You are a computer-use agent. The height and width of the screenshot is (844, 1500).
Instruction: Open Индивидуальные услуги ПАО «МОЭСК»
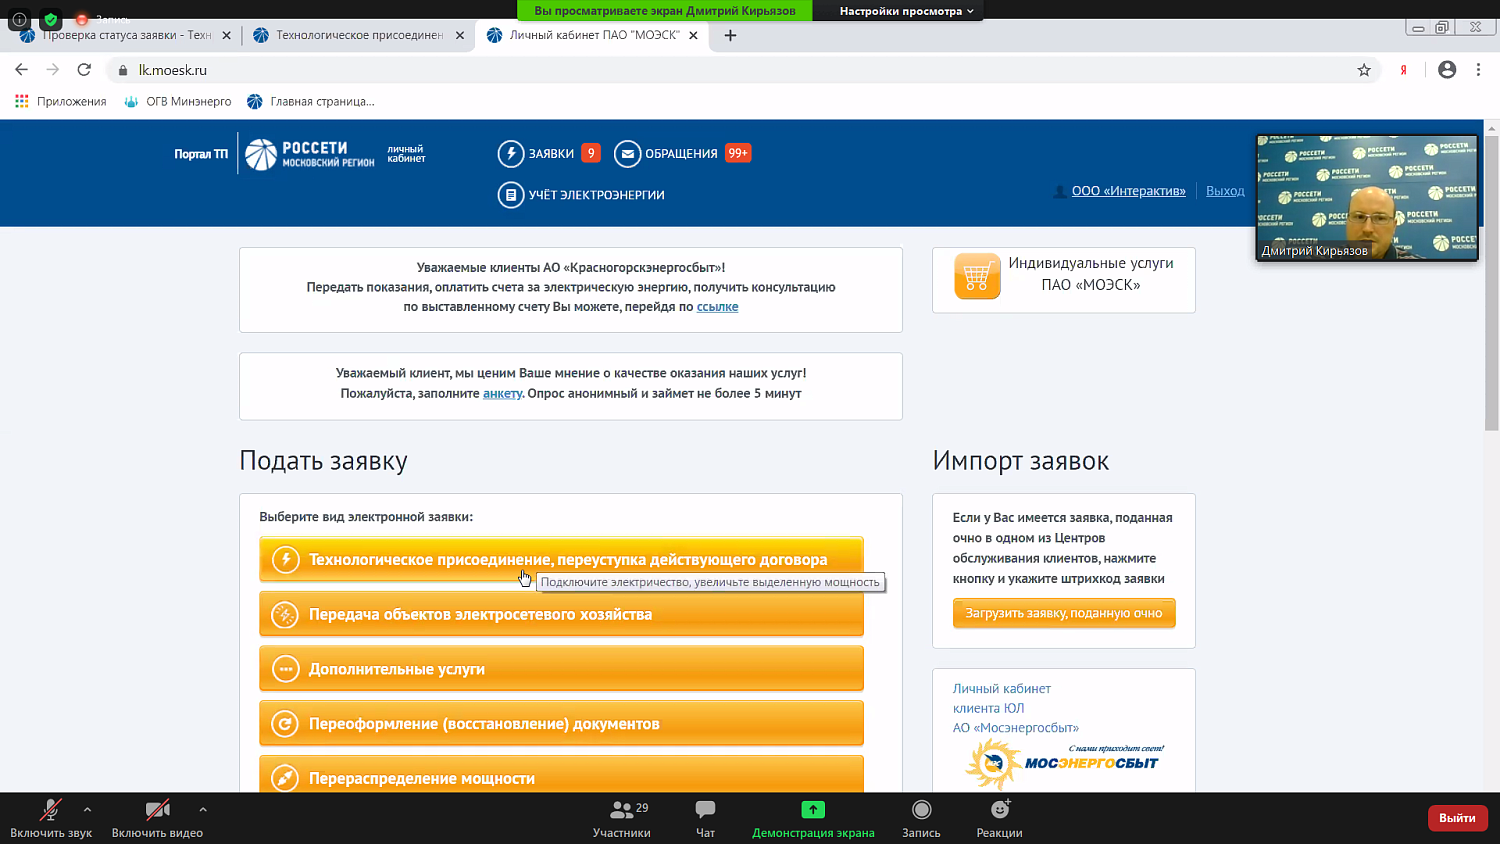(1064, 280)
